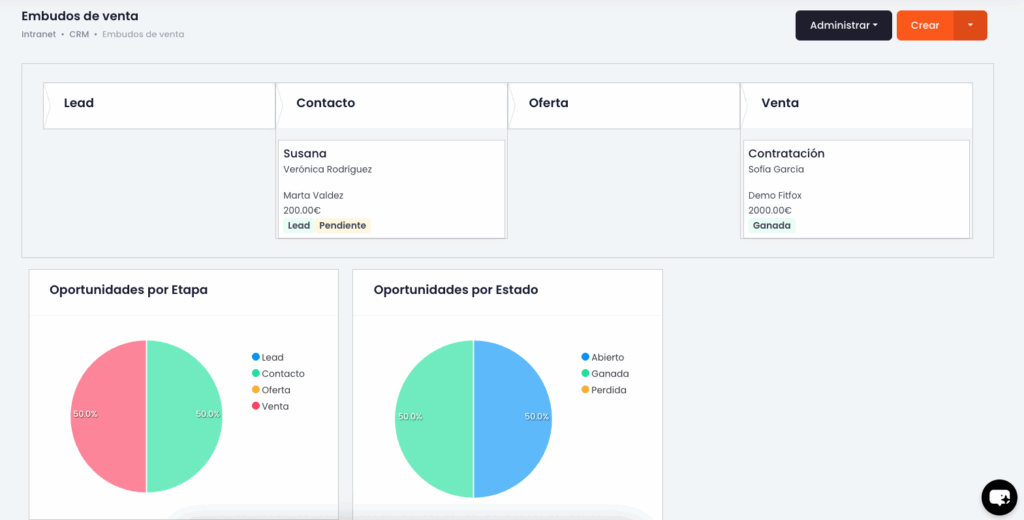This screenshot has height=520, width=1024.
Task: Toggle Contacto legend in Etapa chart
Action: 278,374
